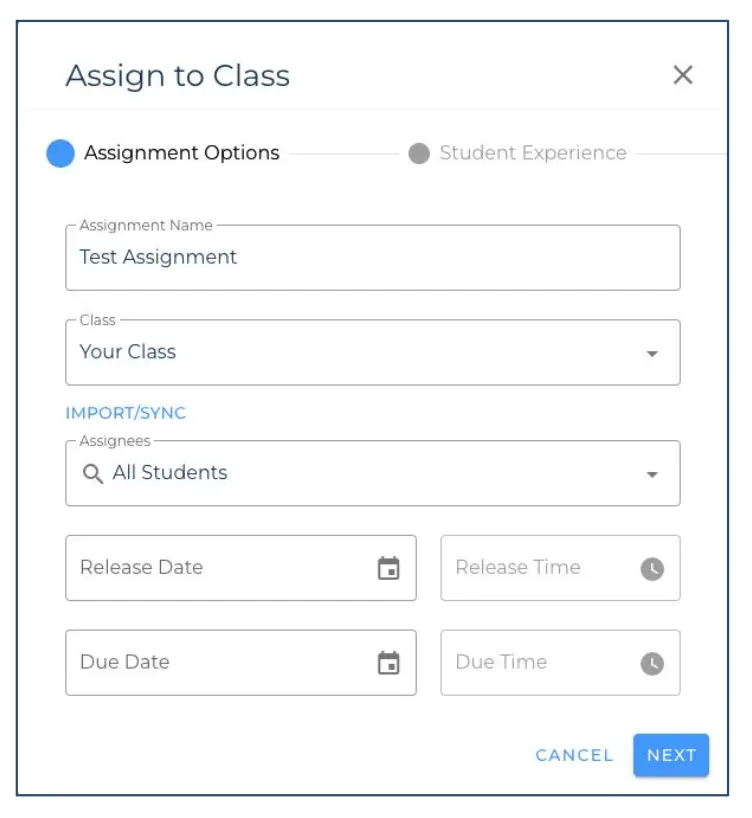Close the Assign to Class dialog
This screenshot has height=818, width=752.
click(x=684, y=75)
